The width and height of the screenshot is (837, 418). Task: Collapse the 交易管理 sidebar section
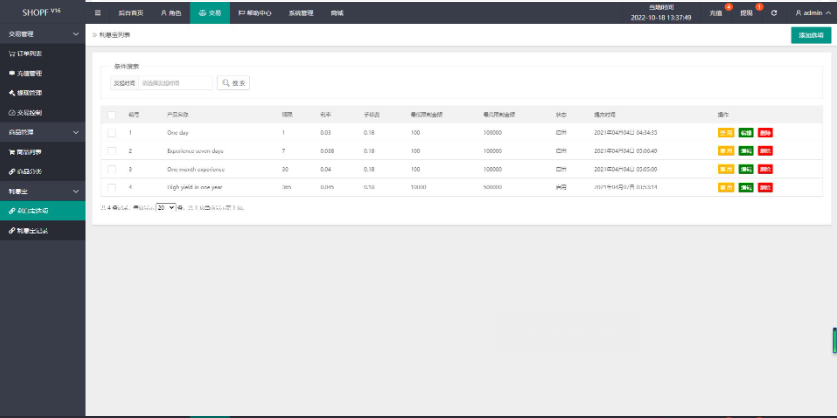(42, 34)
